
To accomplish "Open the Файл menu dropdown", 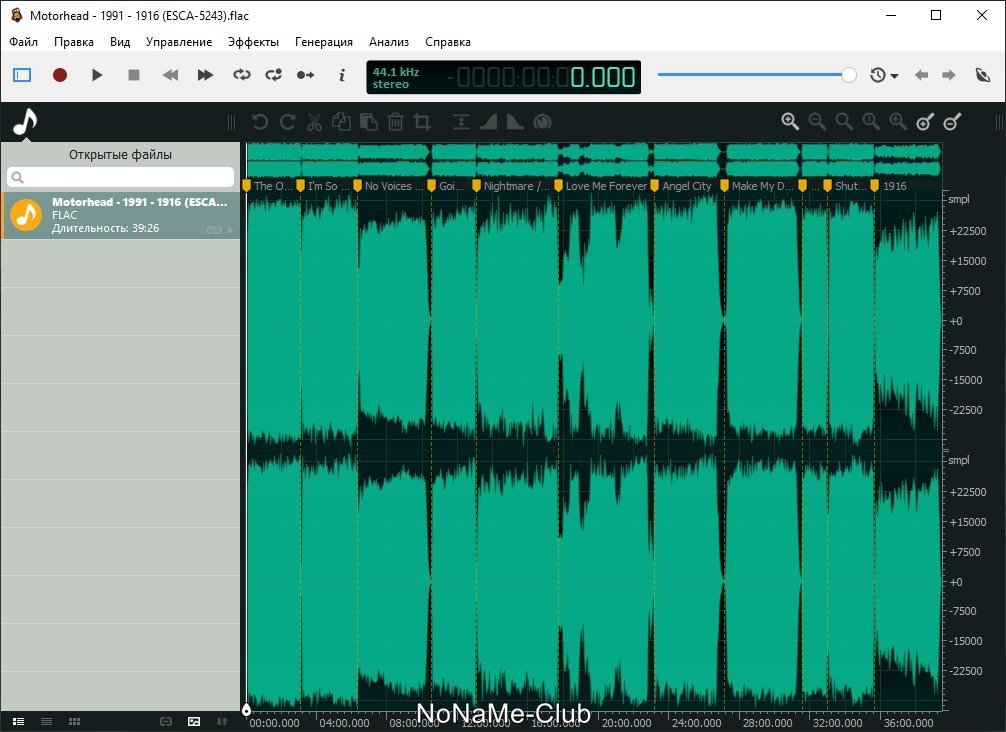I will pos(23,42).
